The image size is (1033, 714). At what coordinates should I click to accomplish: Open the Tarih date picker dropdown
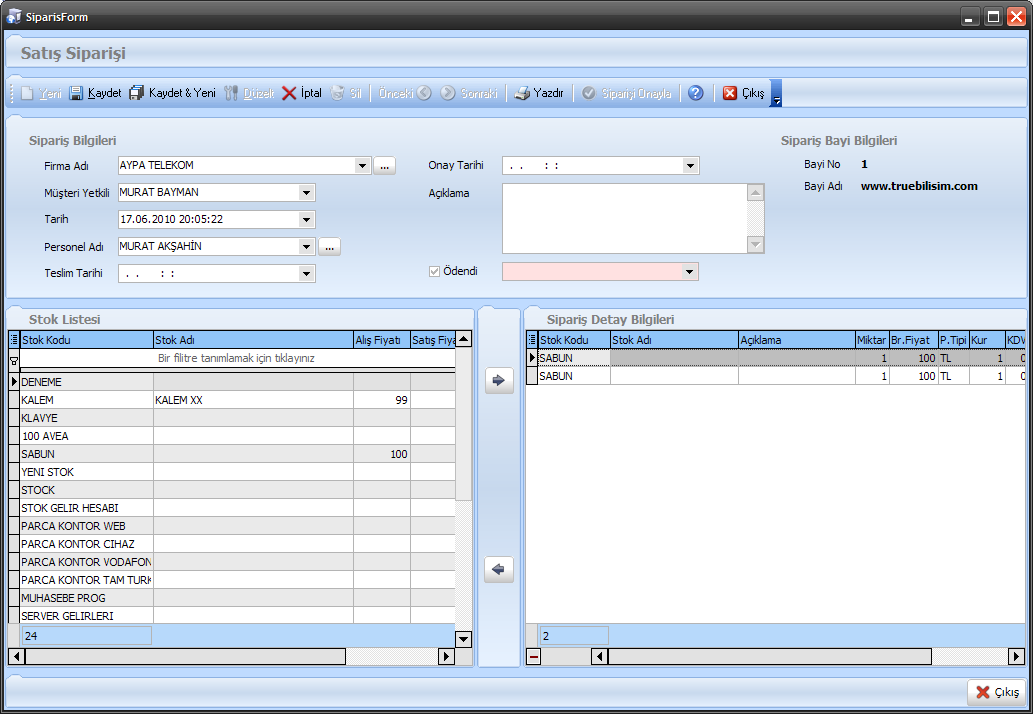click(307, 219)
